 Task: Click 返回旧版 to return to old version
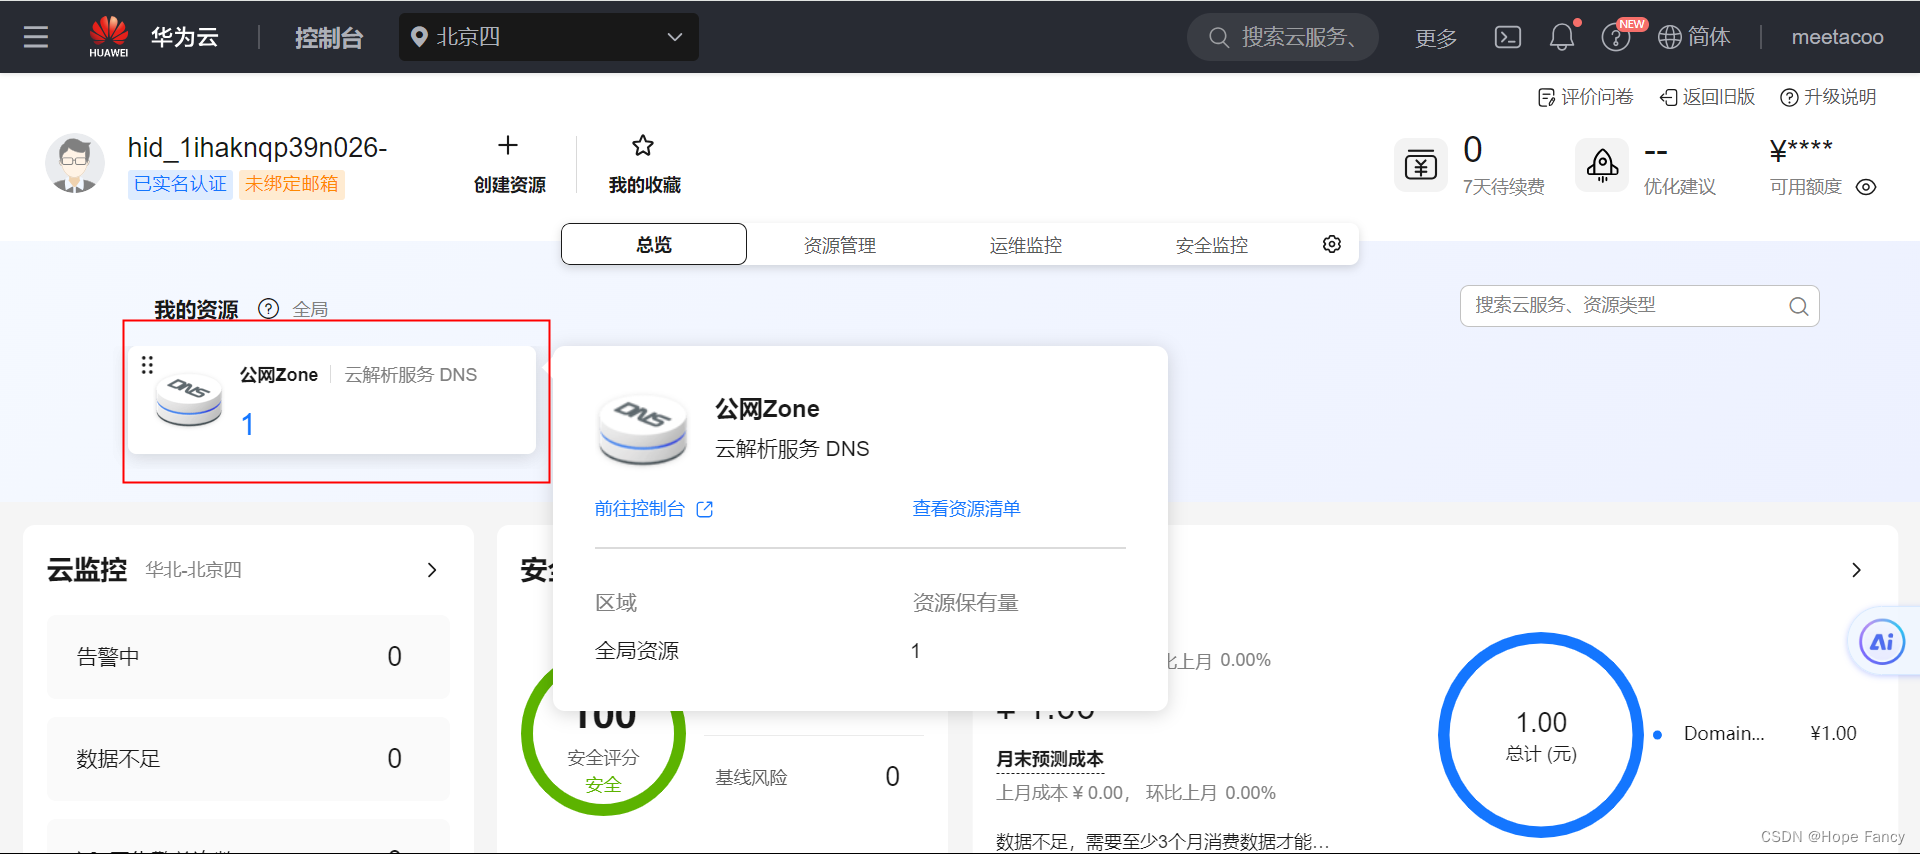click(x=1708, y=97)
